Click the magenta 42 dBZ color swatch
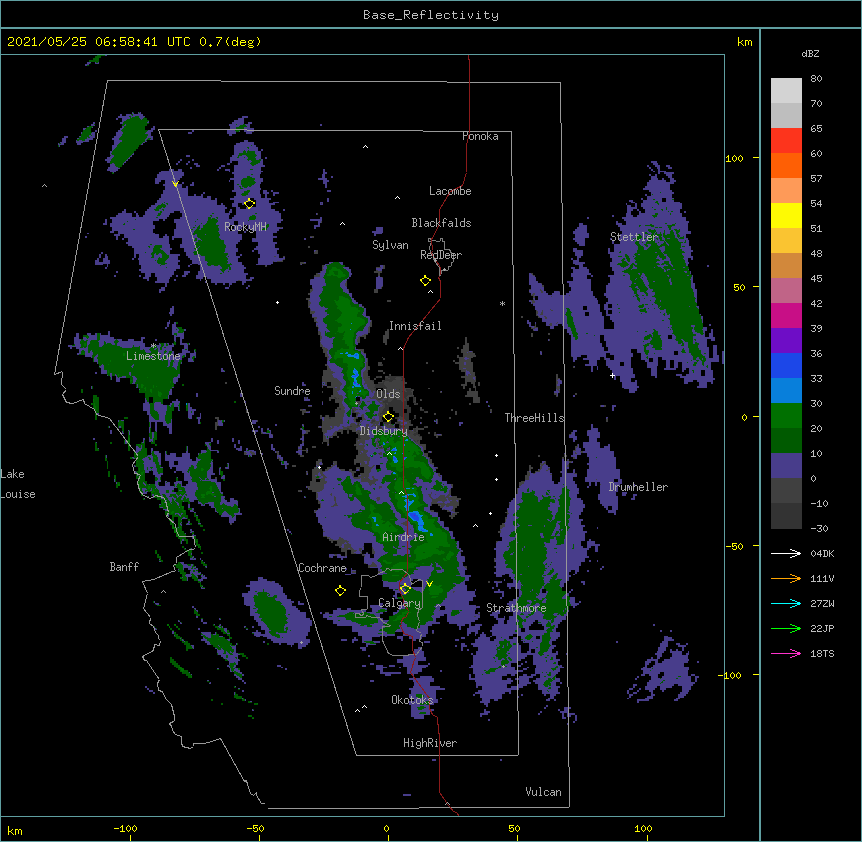Screen dimensions: 862x842 (786, 315)
